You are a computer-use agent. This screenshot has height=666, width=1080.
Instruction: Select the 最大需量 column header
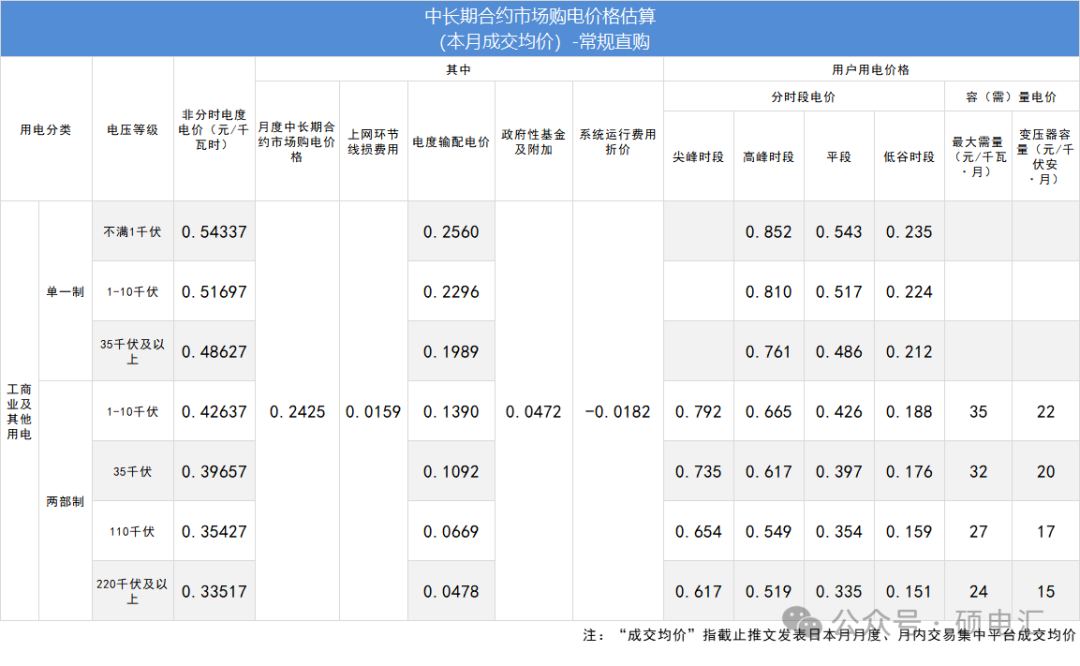click(x=977, y=157)
